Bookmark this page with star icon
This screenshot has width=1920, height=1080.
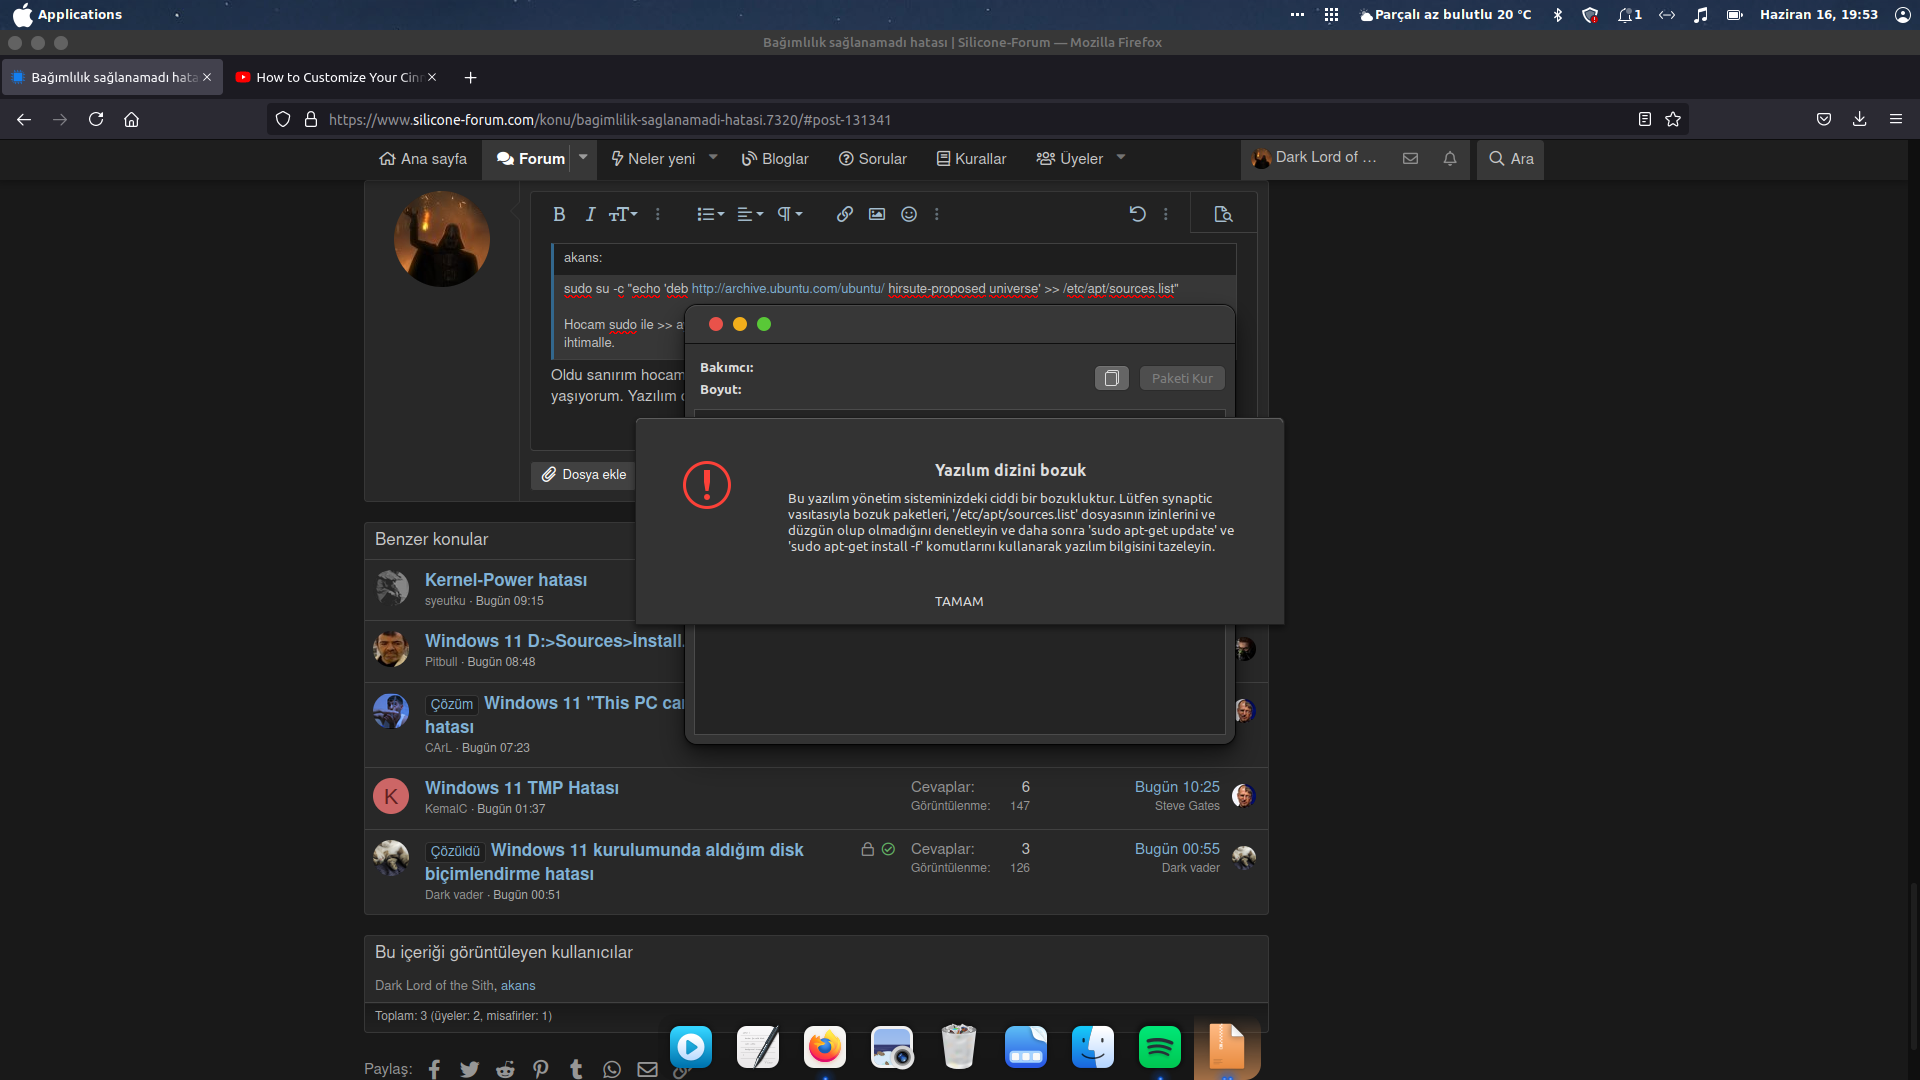tap(1673, 119)
